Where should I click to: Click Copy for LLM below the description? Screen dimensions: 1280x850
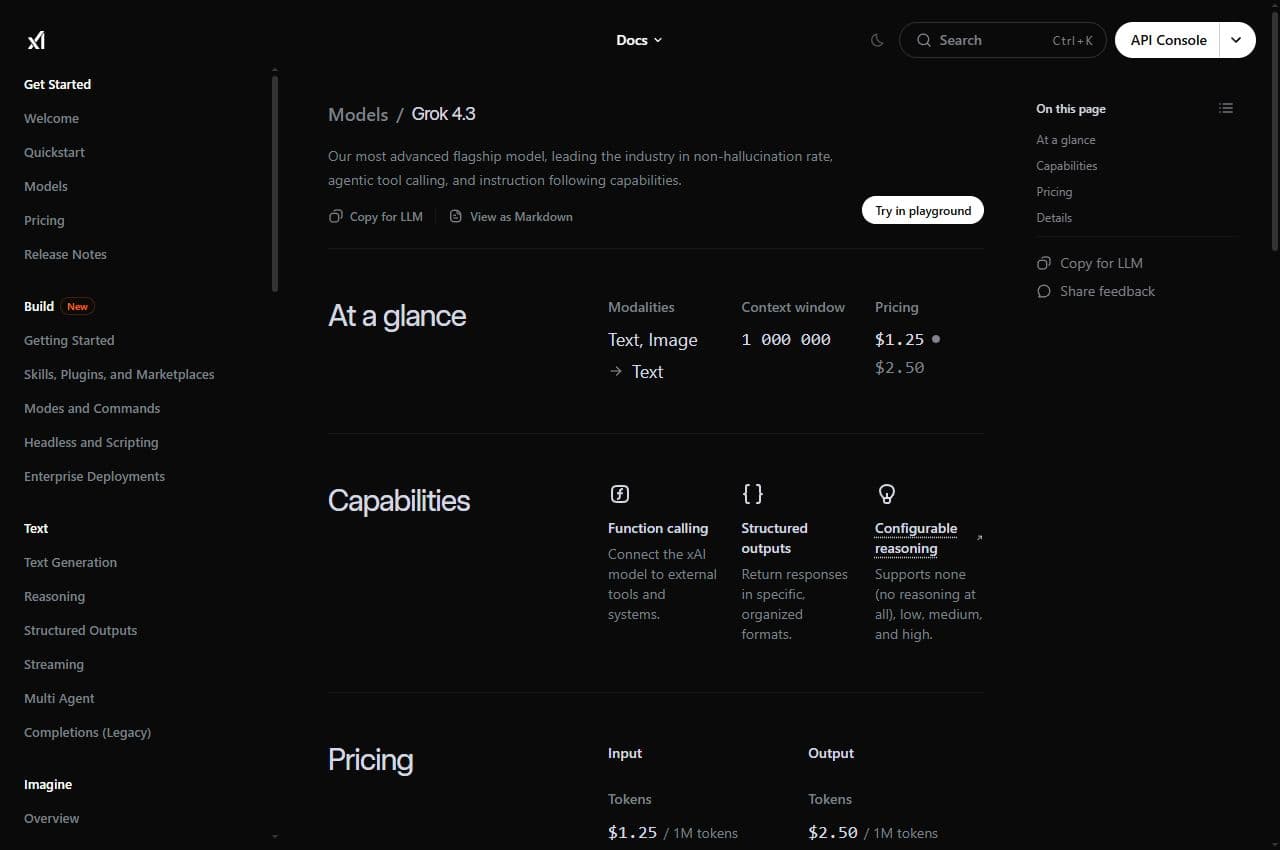click(376, 216)
